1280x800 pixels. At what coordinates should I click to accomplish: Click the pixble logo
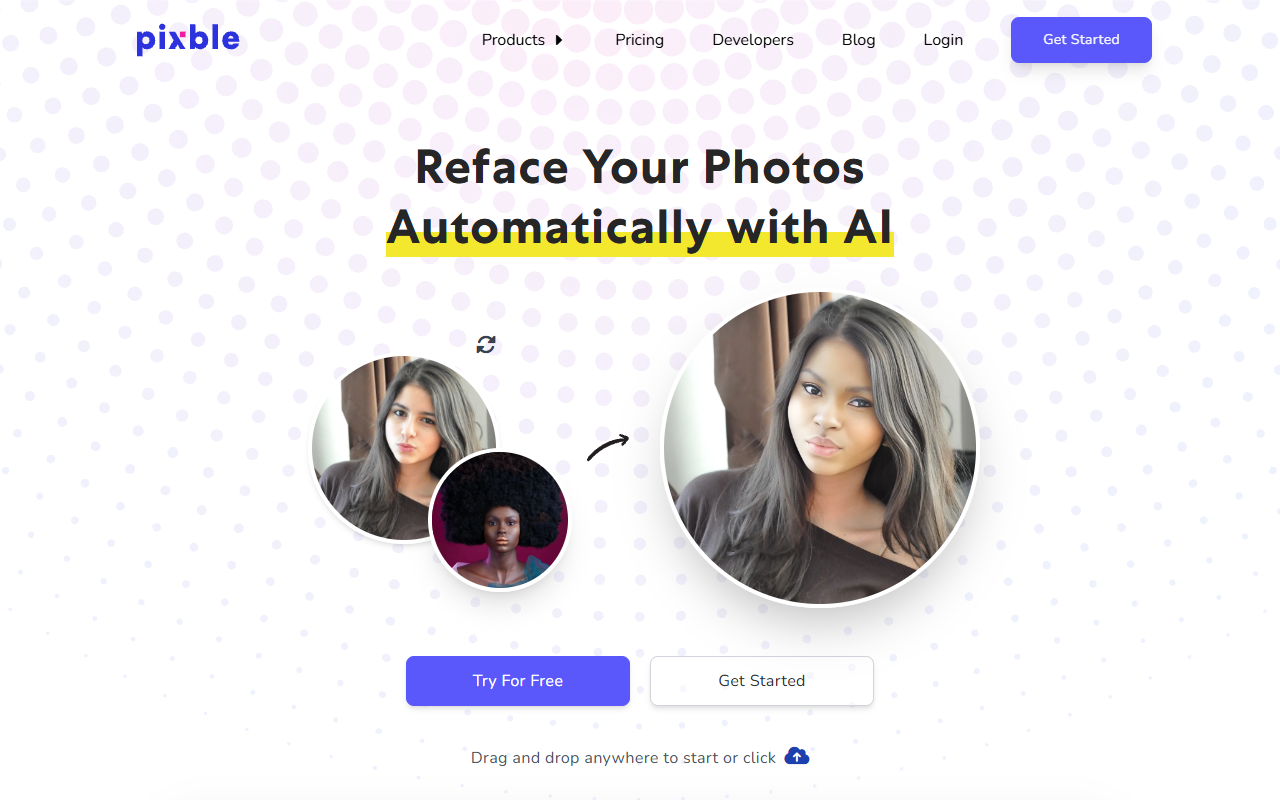[188, 40]
